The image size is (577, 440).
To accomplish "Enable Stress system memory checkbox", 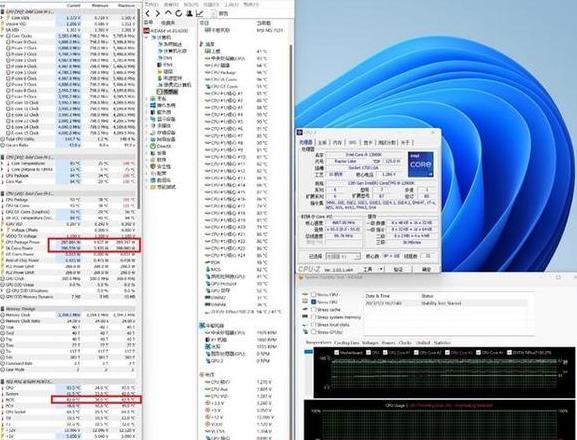I will 314,317.
